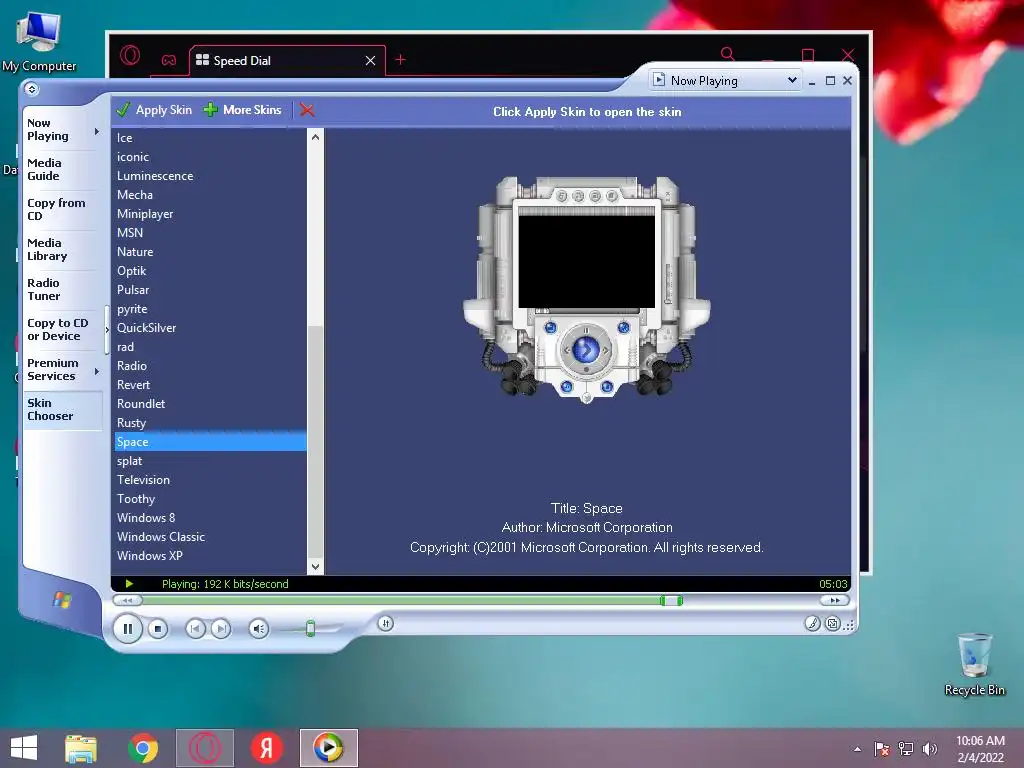
Task: Select the Radio skin
Action: [210, 366]
